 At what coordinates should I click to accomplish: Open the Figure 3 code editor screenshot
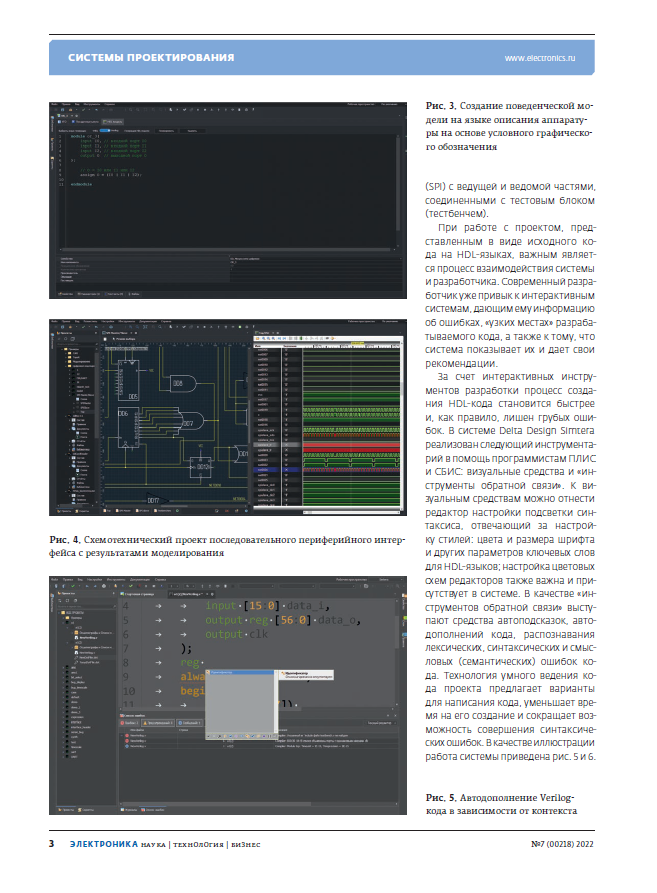point(228,200)
